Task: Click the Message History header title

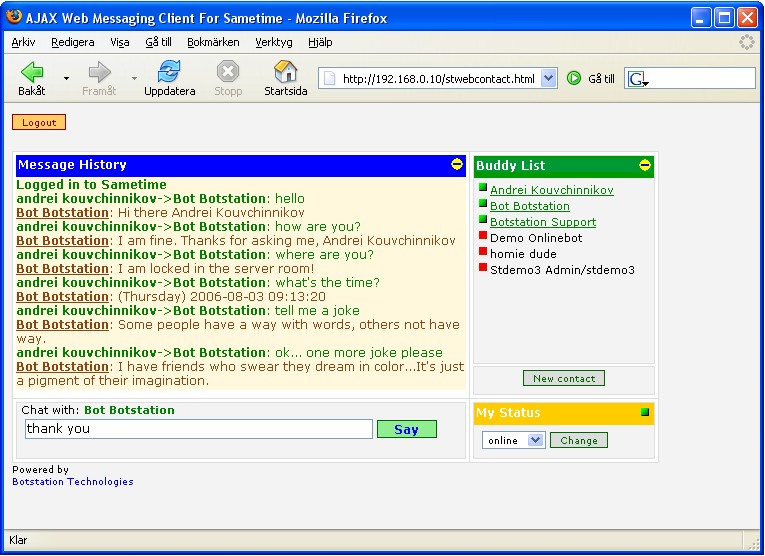Action: pos(72,165)
